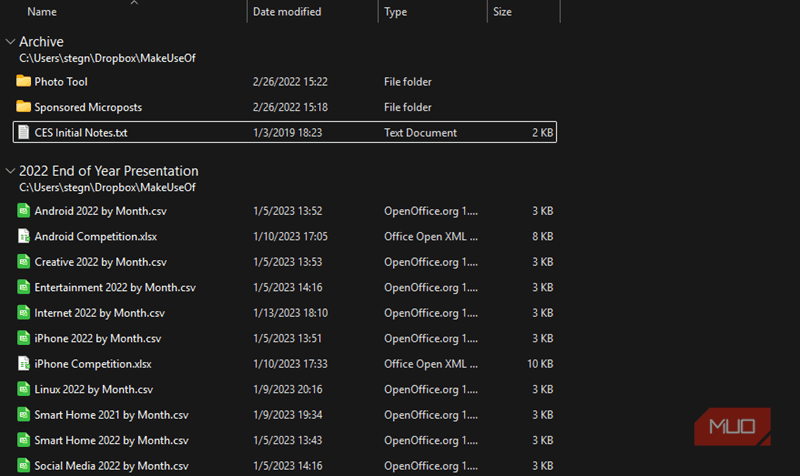
Task: Select the 2022 End of Year Presentation heading
Action: click(109, 171)
